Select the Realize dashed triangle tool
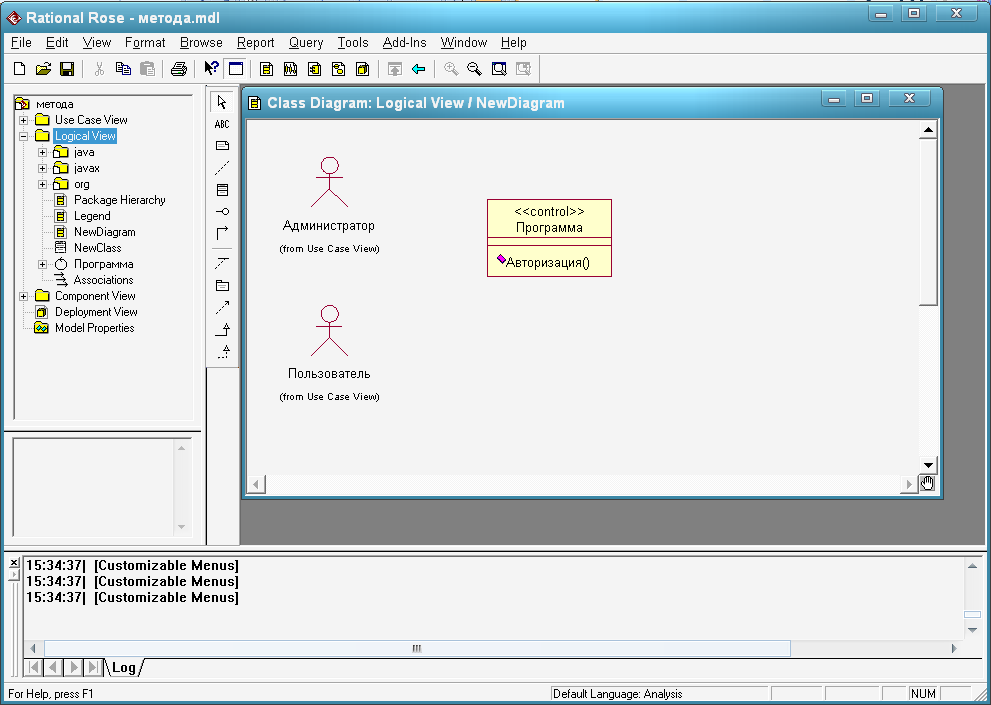The width and height of the screenshot is (991, 705). [222, 352]
